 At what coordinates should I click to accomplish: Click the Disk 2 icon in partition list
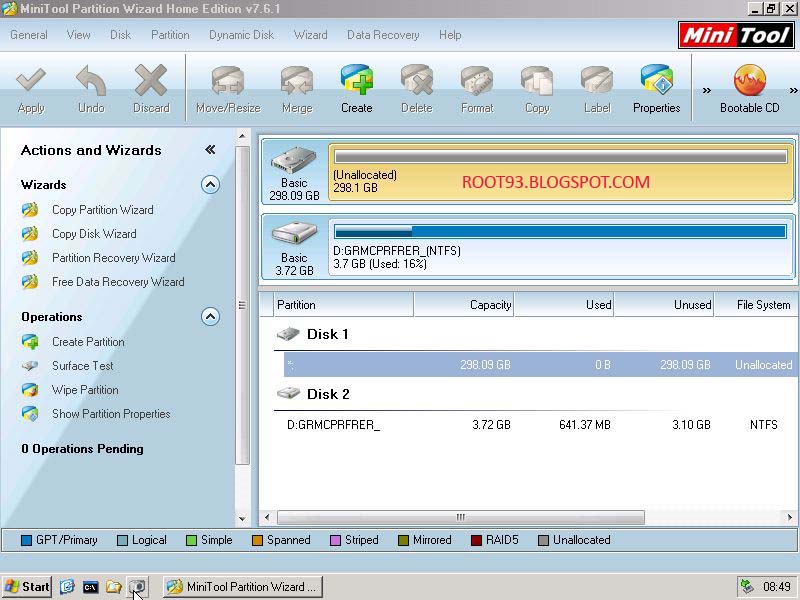pos(288,393)
